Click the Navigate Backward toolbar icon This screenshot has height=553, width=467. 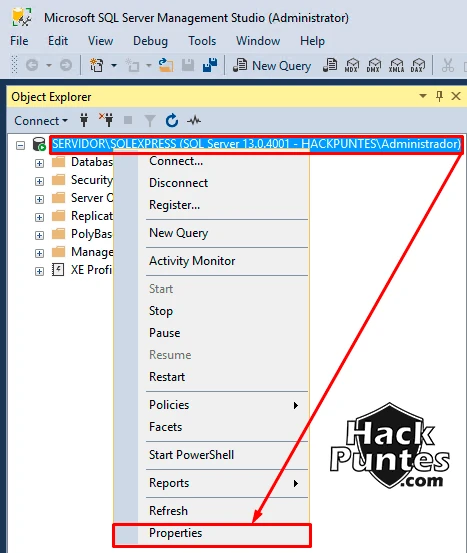(x=32, y=65)
